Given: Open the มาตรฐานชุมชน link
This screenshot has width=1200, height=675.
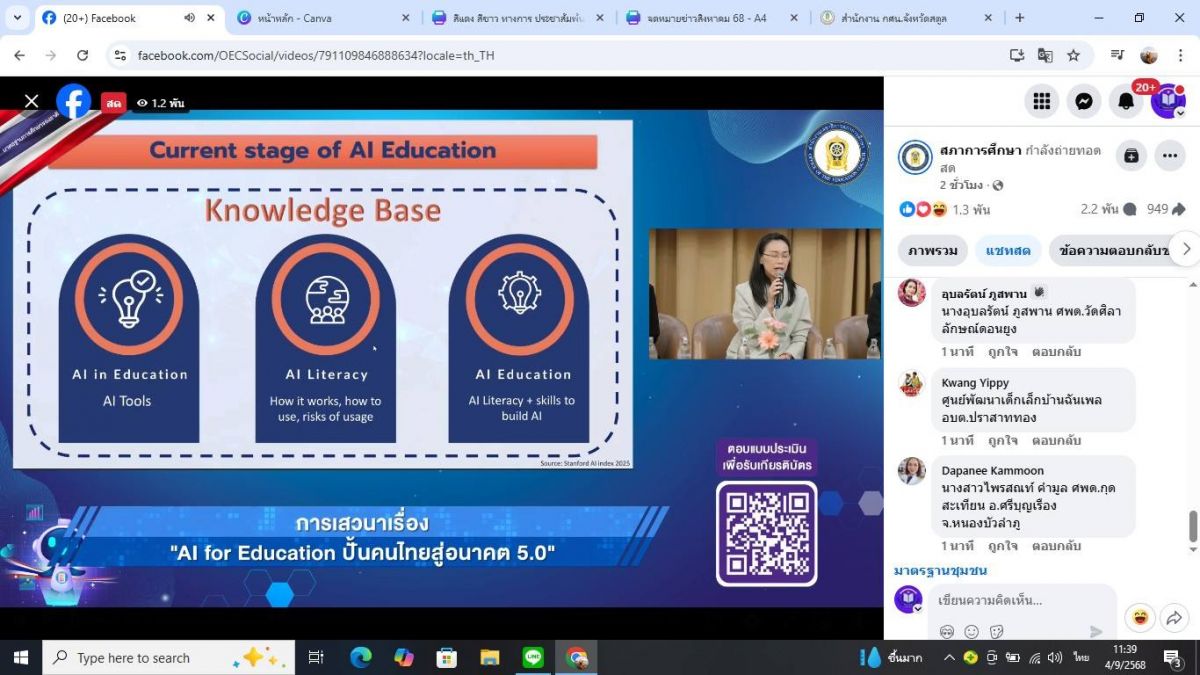Looking at the screenshot, I should pyautogui.click(x=940, y=570).
